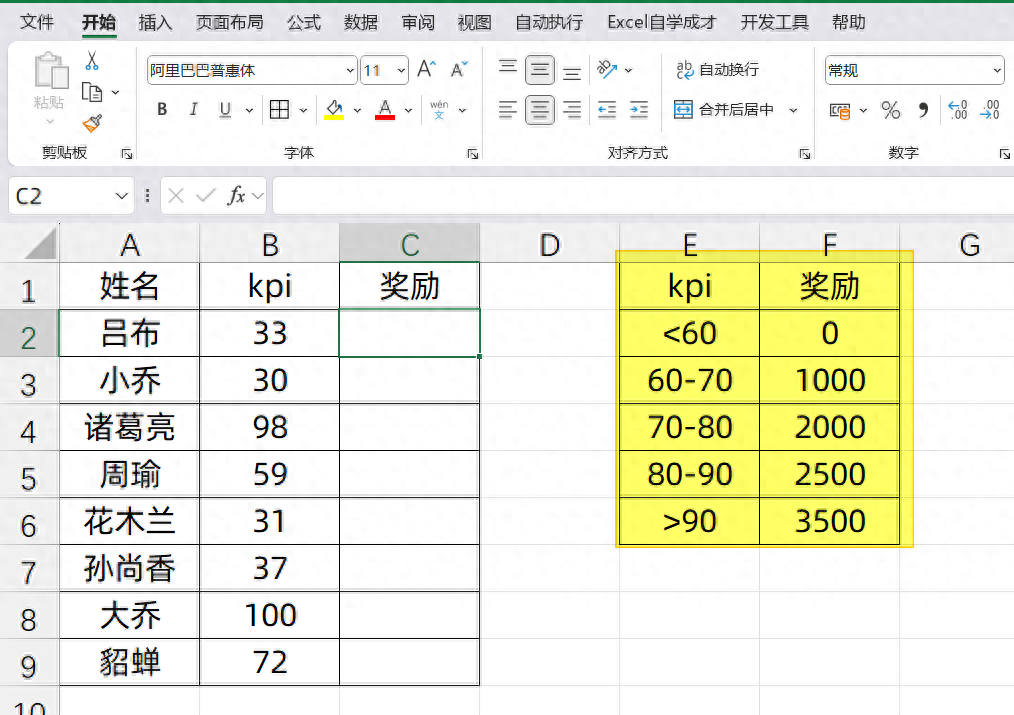Align cell text to the left
The height and width of the screenshot is (715, 1014).
(x=508, y=110)
